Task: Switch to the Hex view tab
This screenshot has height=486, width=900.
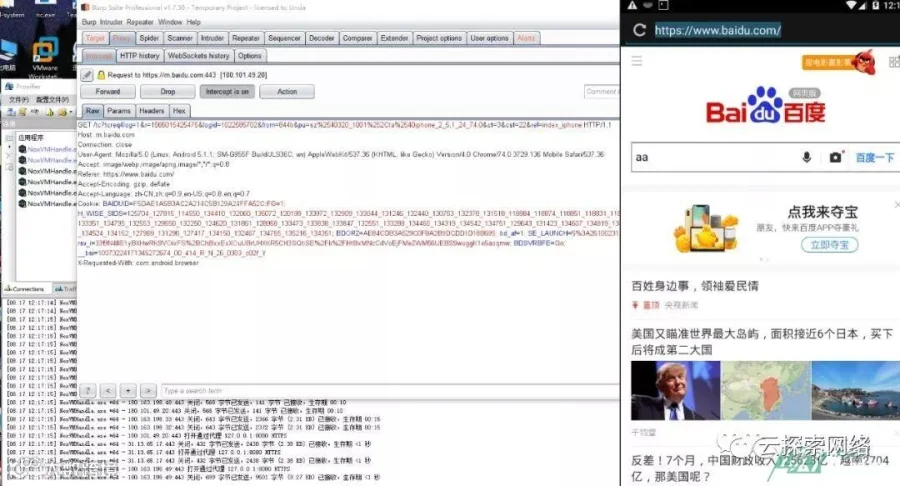Action: pos(180,111)
